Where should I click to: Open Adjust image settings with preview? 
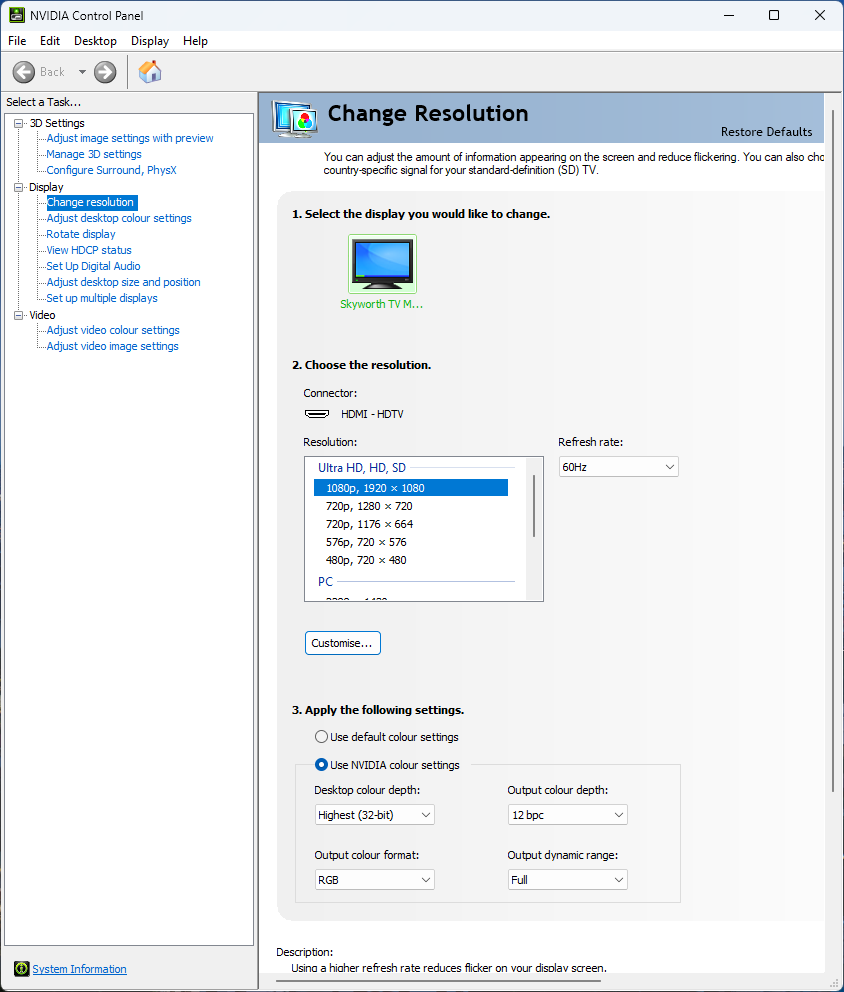[130, 138]
